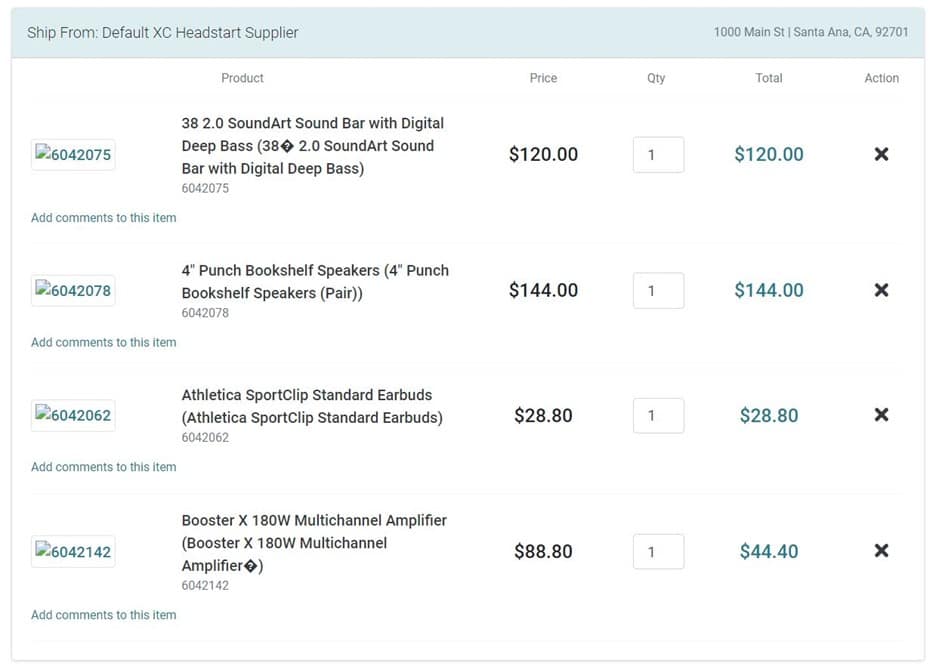Screen dimensions: 936x666
Task: Remove the Athletica SportClip Earbuds item
Action: (x=881, y=415)
